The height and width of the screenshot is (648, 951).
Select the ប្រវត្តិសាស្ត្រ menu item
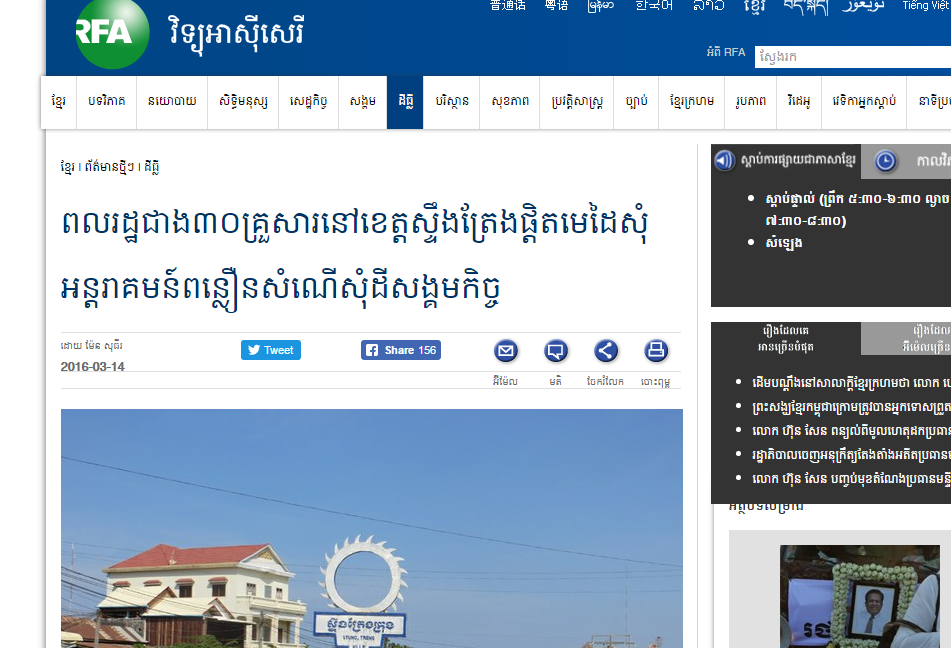pyautogui.click(x=577, y=102)
